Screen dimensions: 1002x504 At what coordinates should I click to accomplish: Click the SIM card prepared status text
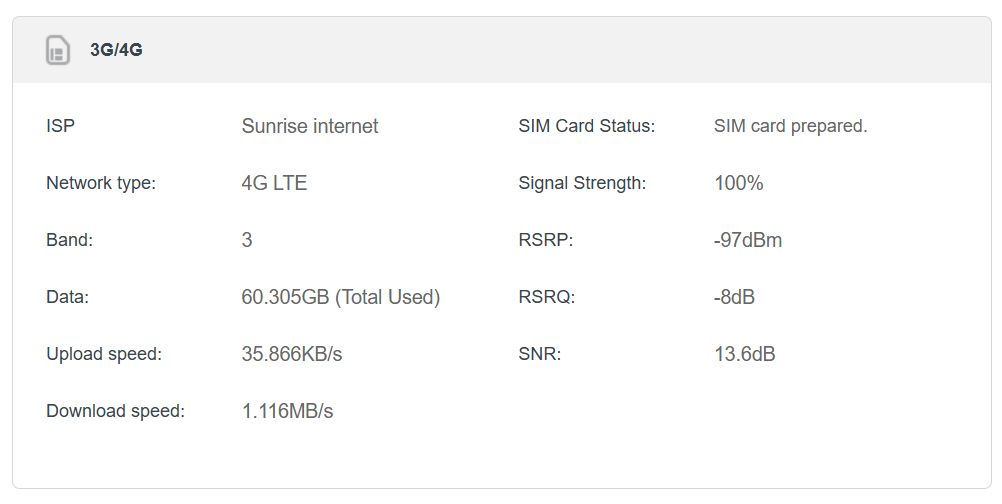790,126
